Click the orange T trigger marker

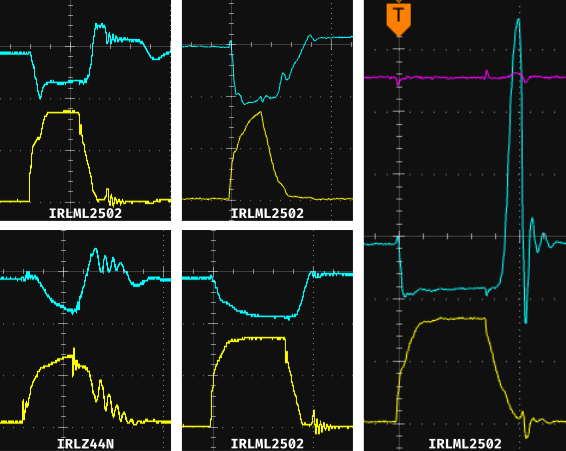coord(399,20)
